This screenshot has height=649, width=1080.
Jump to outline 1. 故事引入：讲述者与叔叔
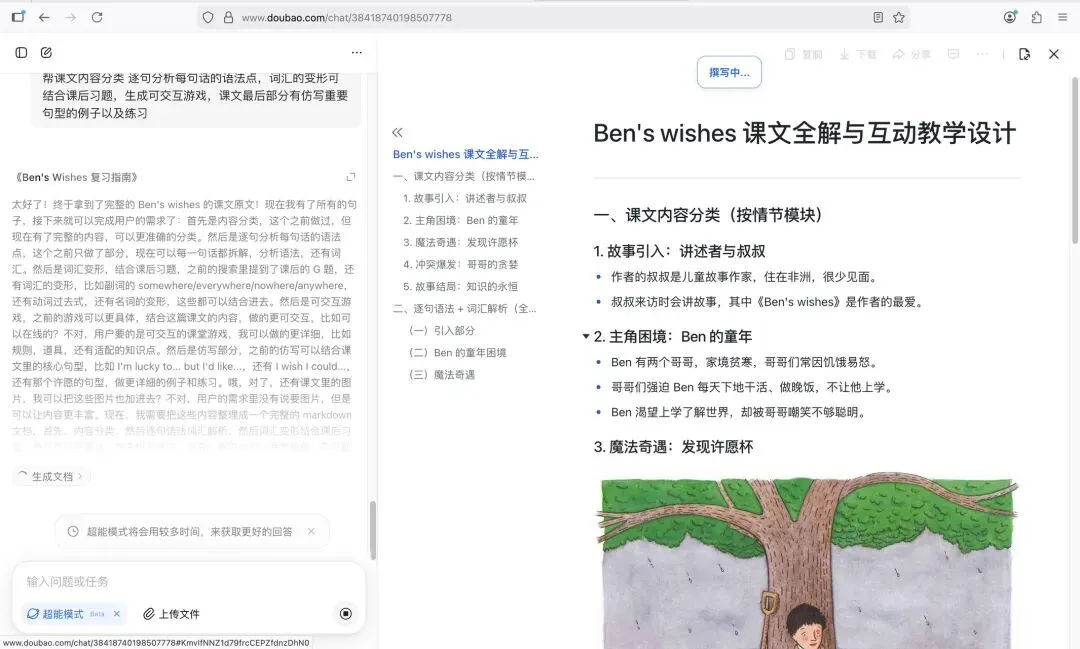click(x=465, y=198)
